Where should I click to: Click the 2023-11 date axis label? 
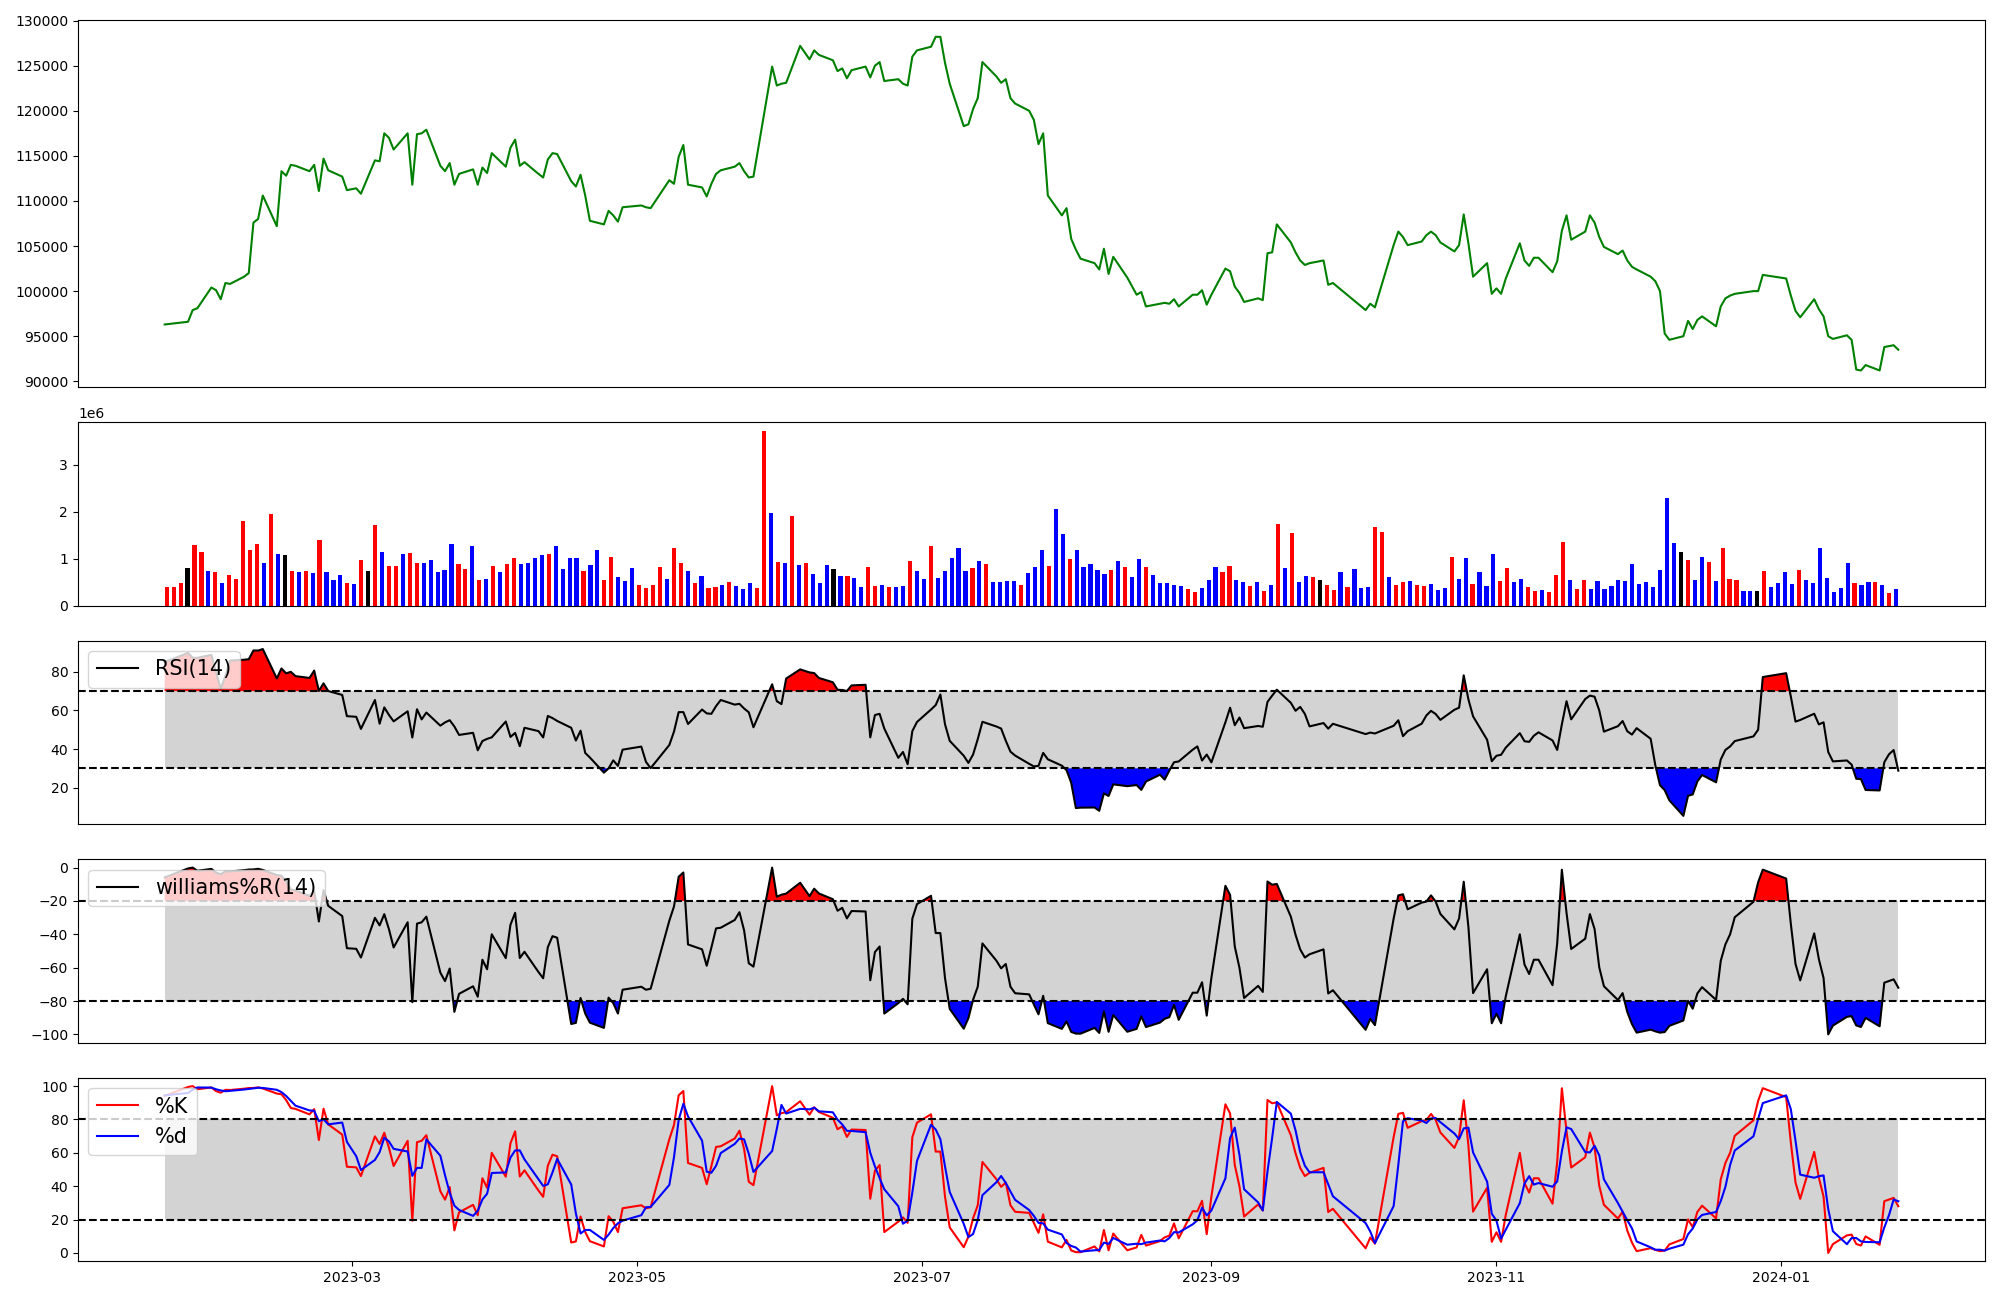(x=1496, y=1277)
